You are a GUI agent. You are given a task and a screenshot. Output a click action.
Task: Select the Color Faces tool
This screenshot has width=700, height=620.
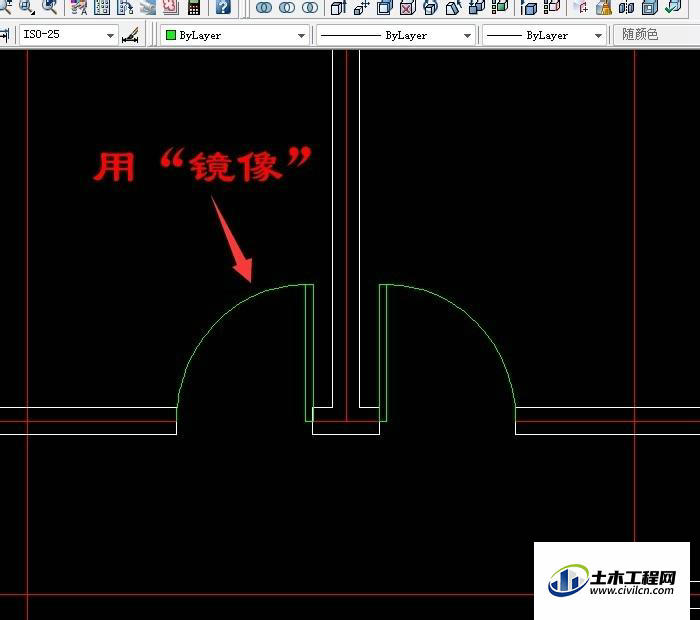[500, 7]
